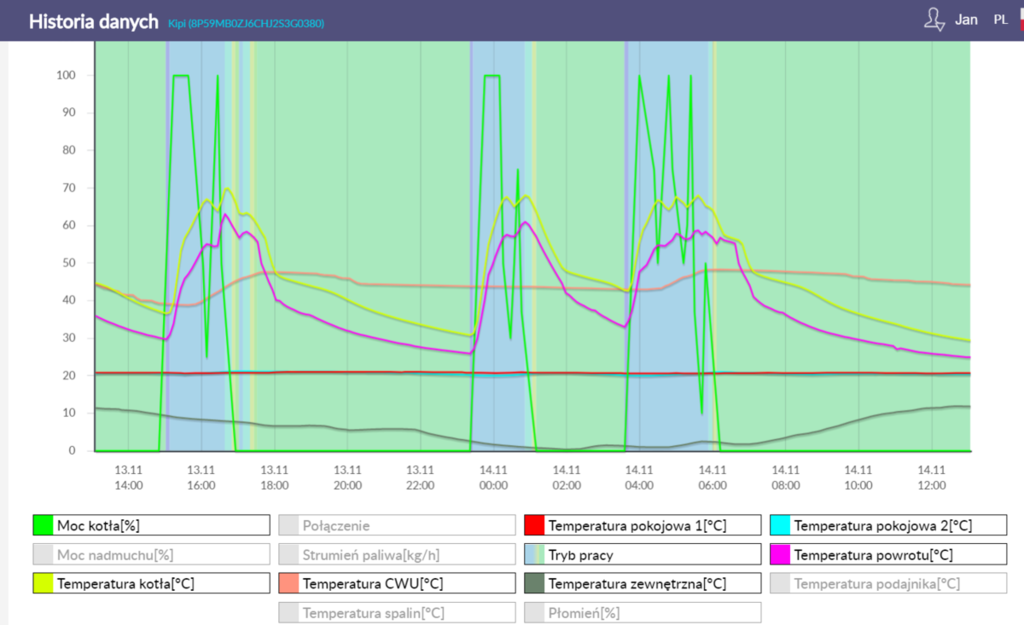
Task: Click the Kipi device identifier link
Action: click(x=246, y=23)
